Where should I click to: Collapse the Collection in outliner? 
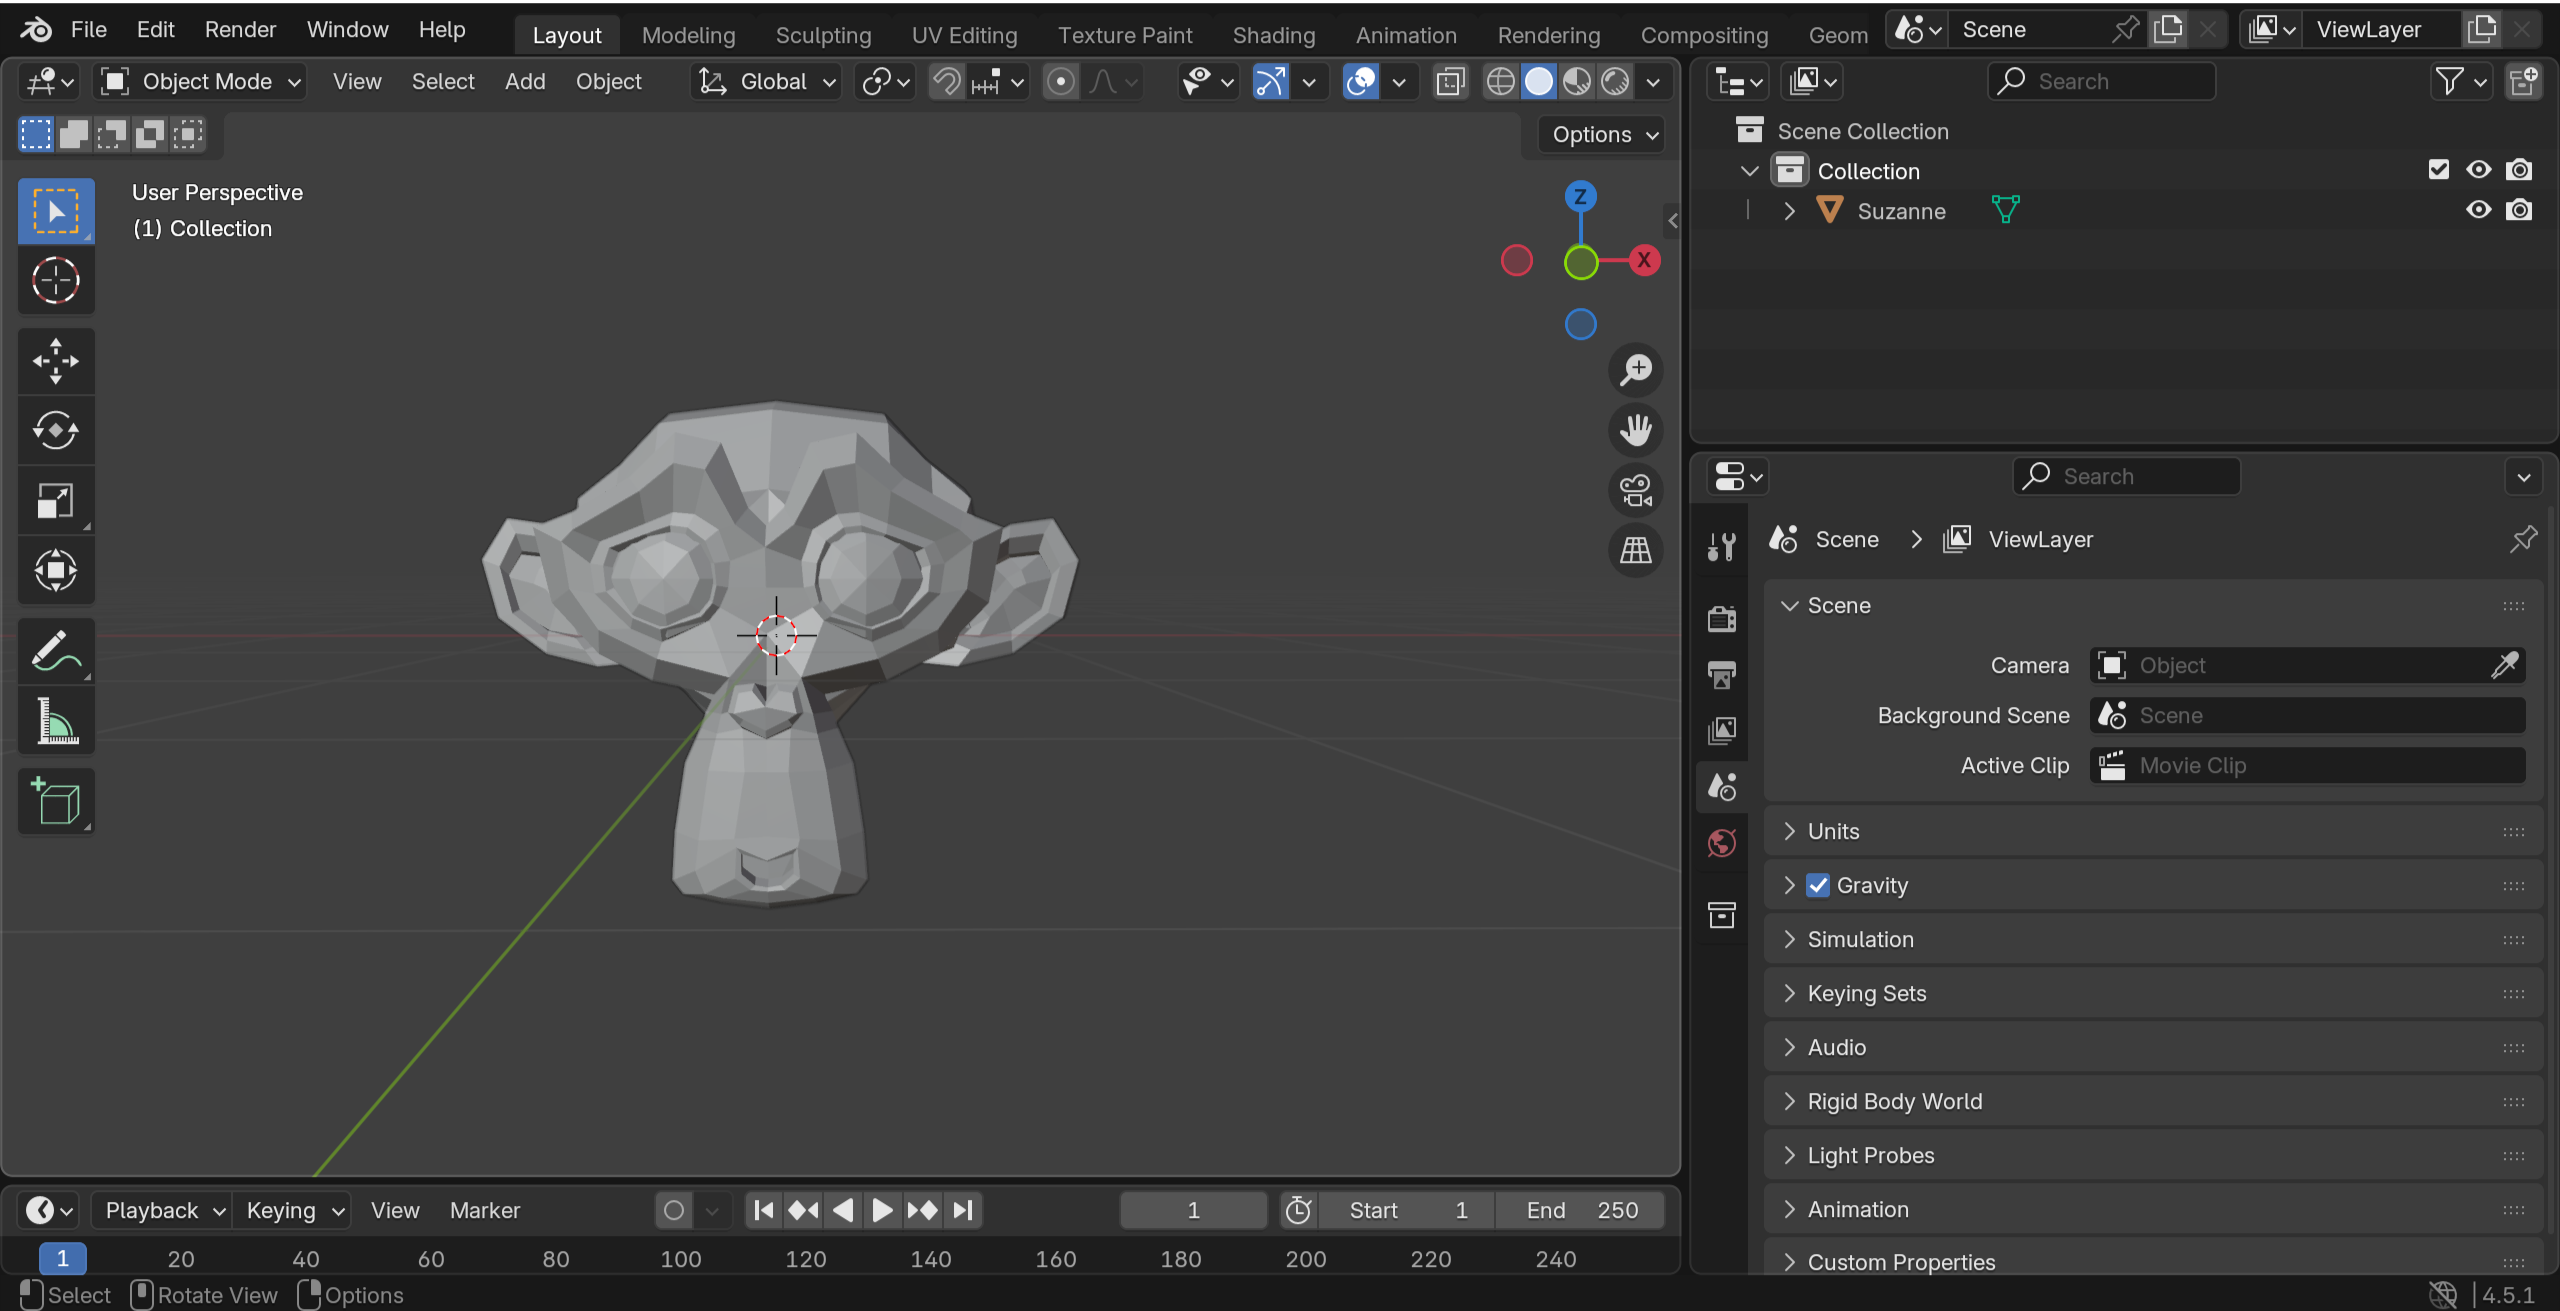pos(1749,171)
